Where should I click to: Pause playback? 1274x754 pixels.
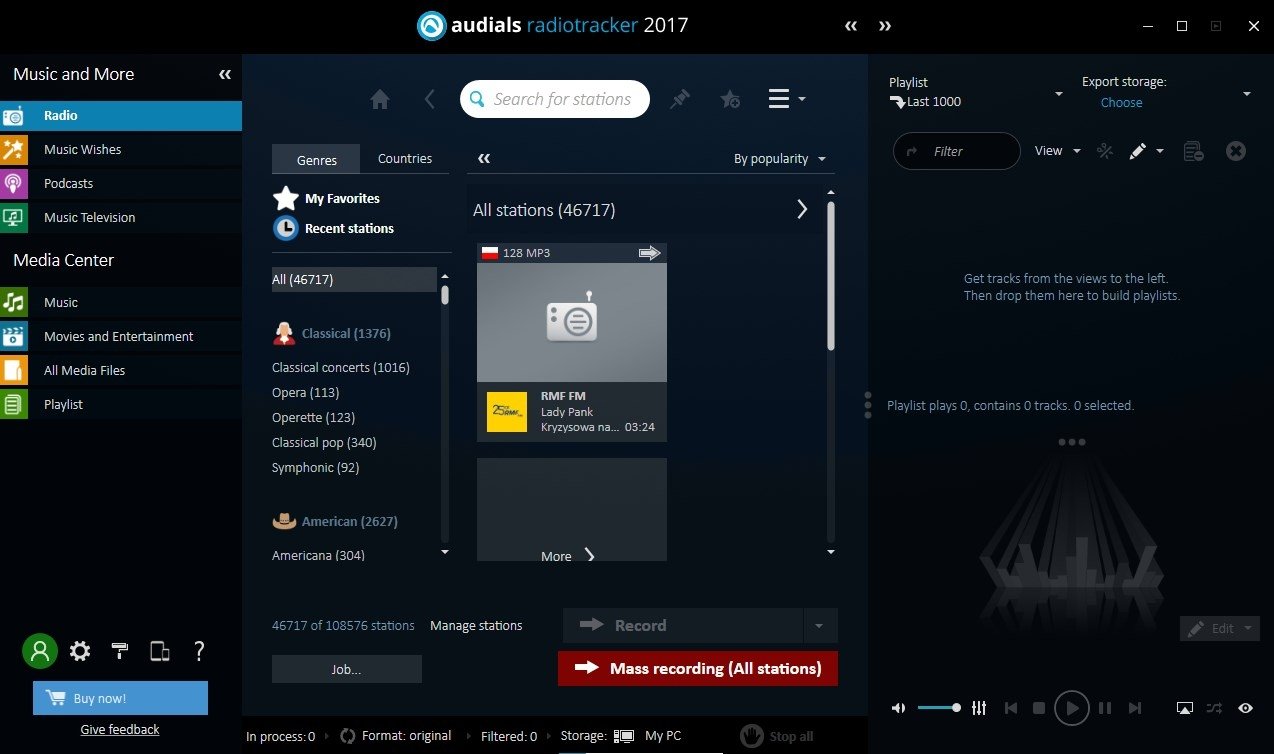[1105, 708]
